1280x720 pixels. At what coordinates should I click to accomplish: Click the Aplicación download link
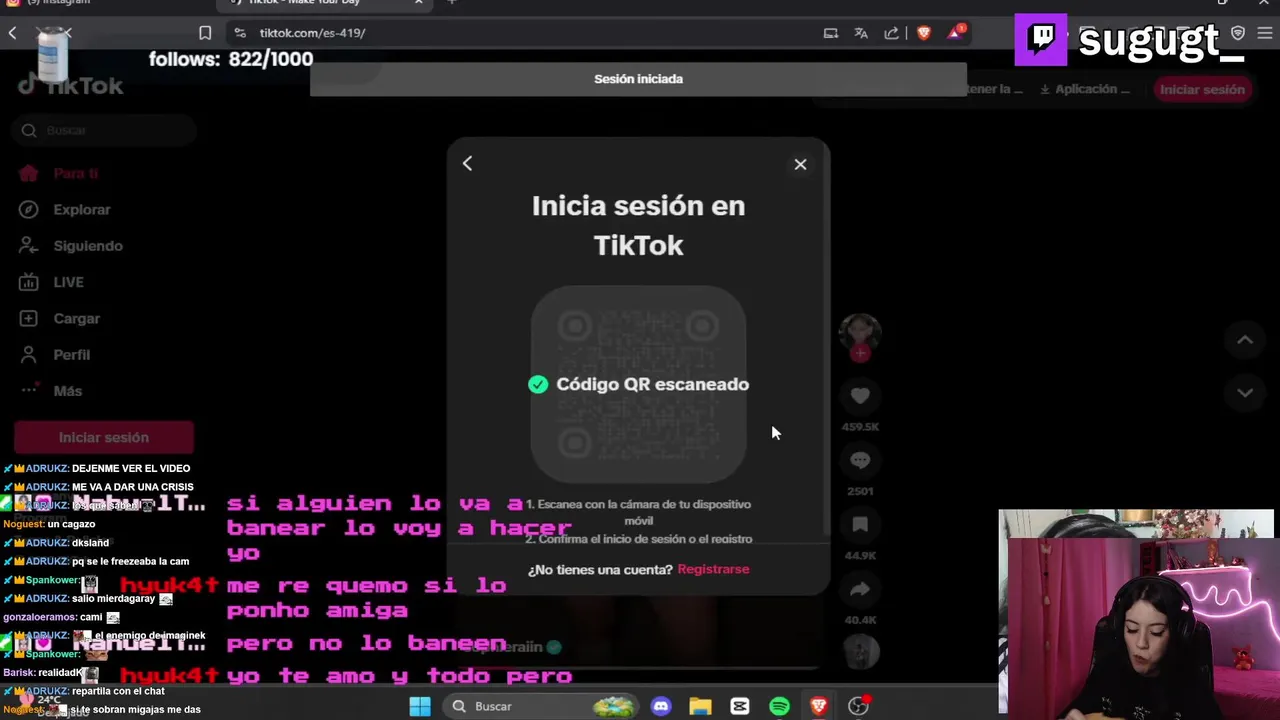pos(1084,89)
